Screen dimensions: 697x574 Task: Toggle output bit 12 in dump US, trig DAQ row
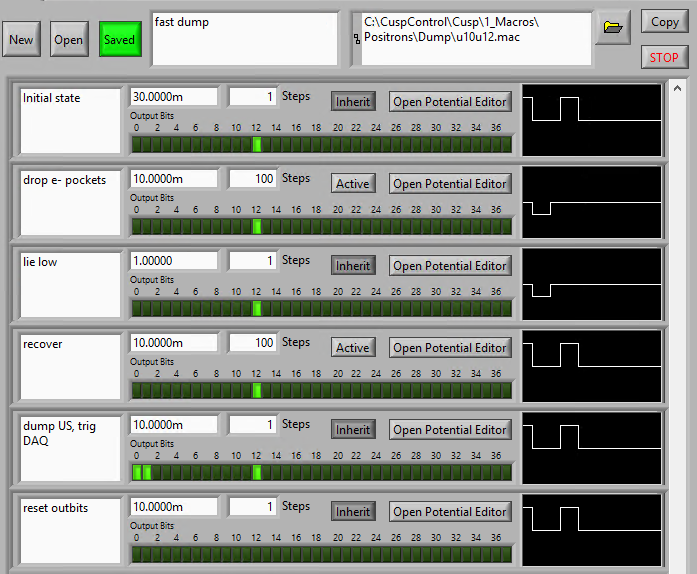256,473
